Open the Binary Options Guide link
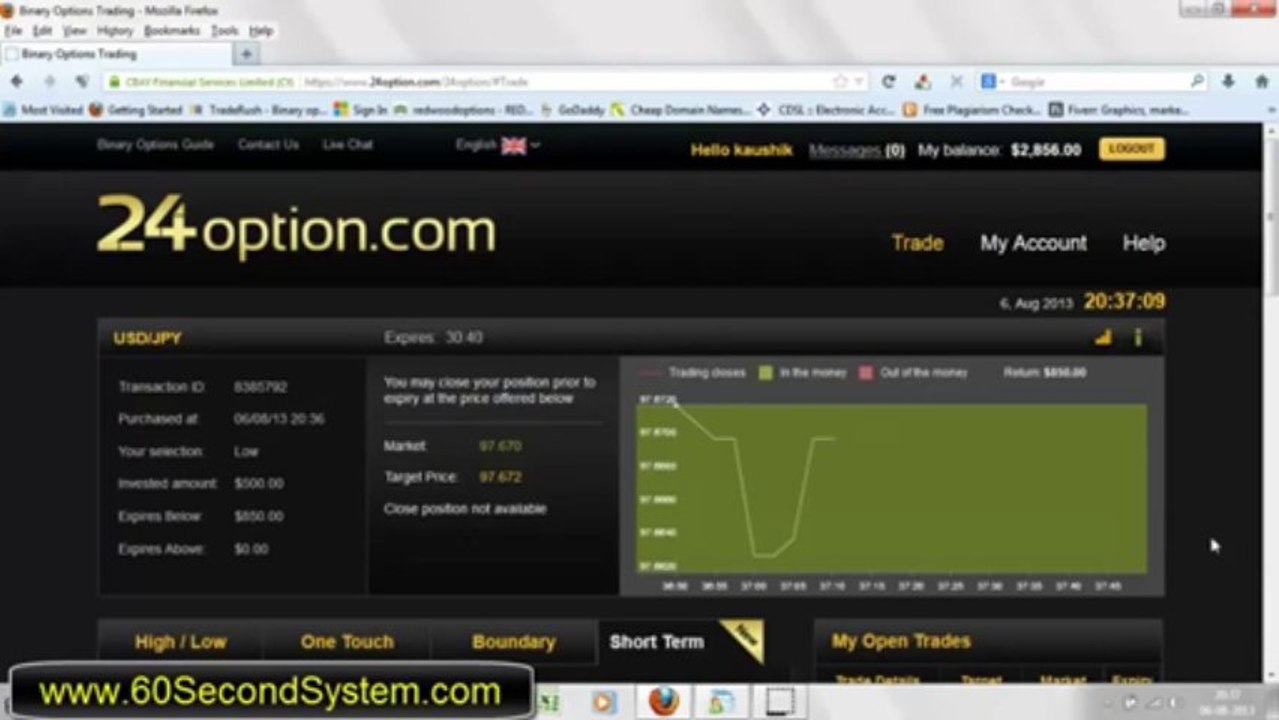 tap(156, 145)
